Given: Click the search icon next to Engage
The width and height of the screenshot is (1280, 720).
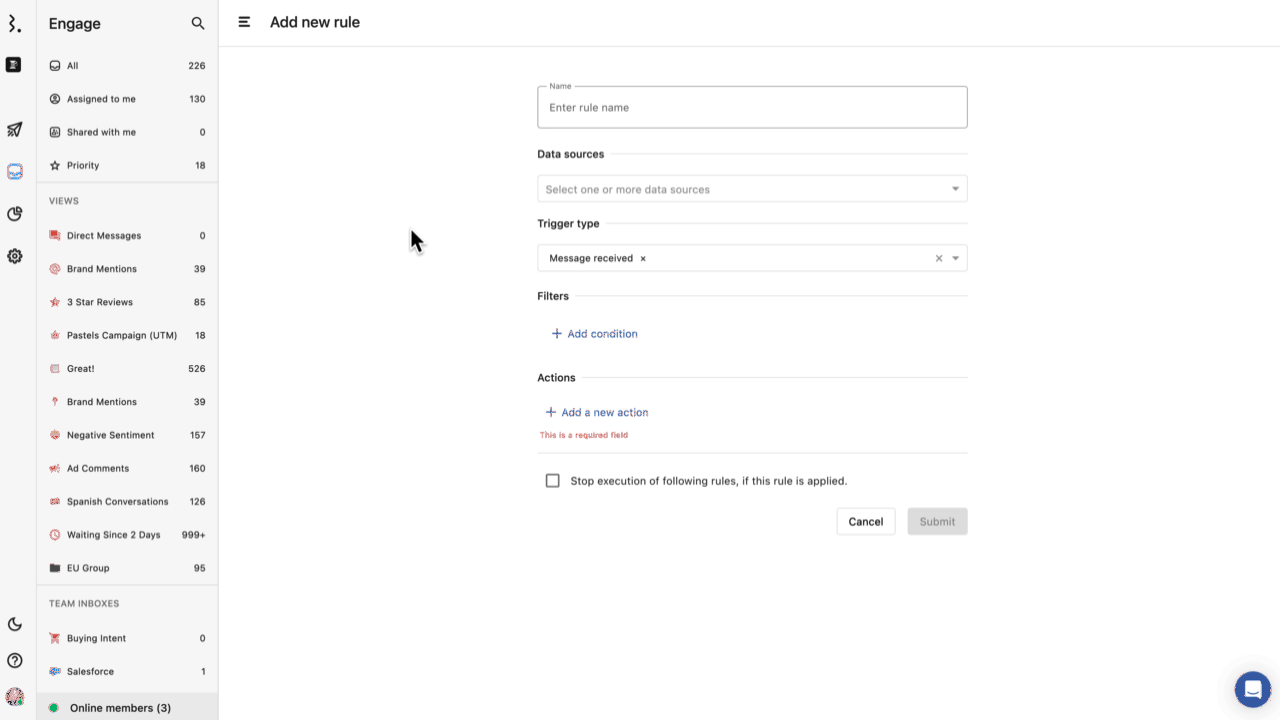Looking at the screenshot, I should coord(198,22).
